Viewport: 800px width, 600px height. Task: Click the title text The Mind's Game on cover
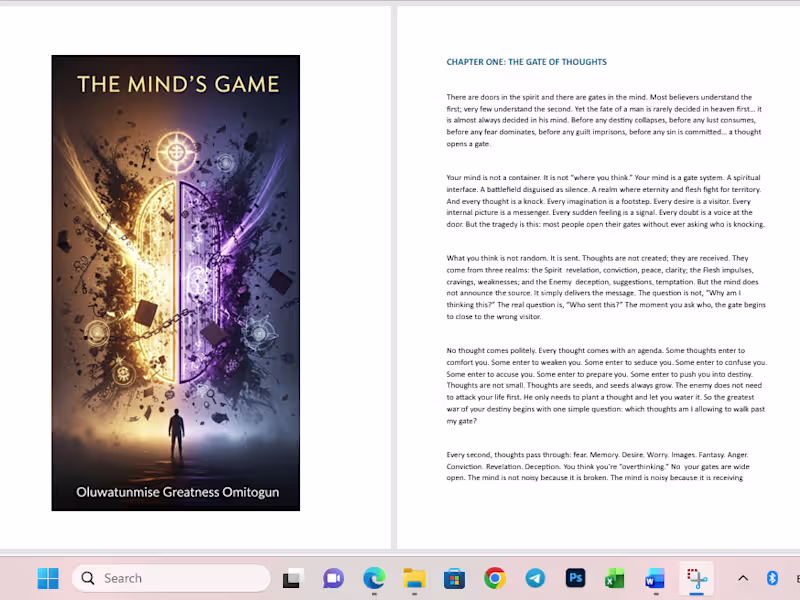(178, 84)
